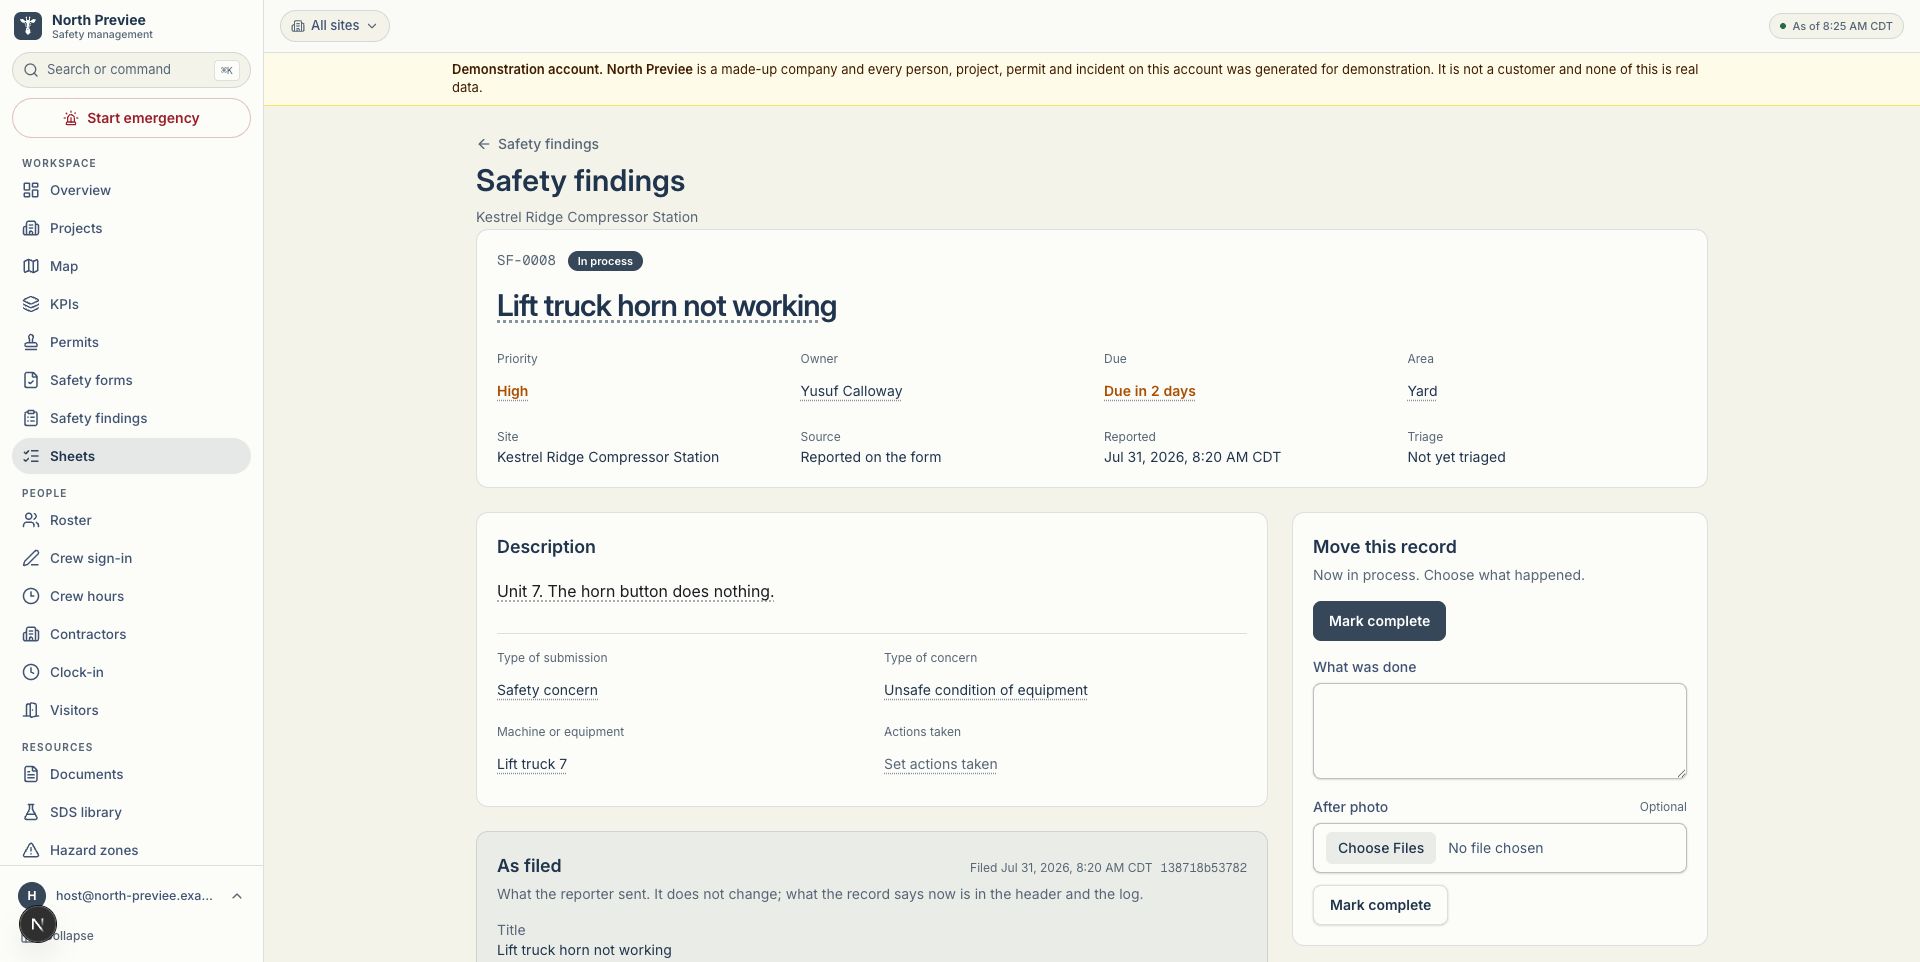This screenshot has width=1920, height=962.
Task: Click the What was done text area
Action: pos(1499,731)
